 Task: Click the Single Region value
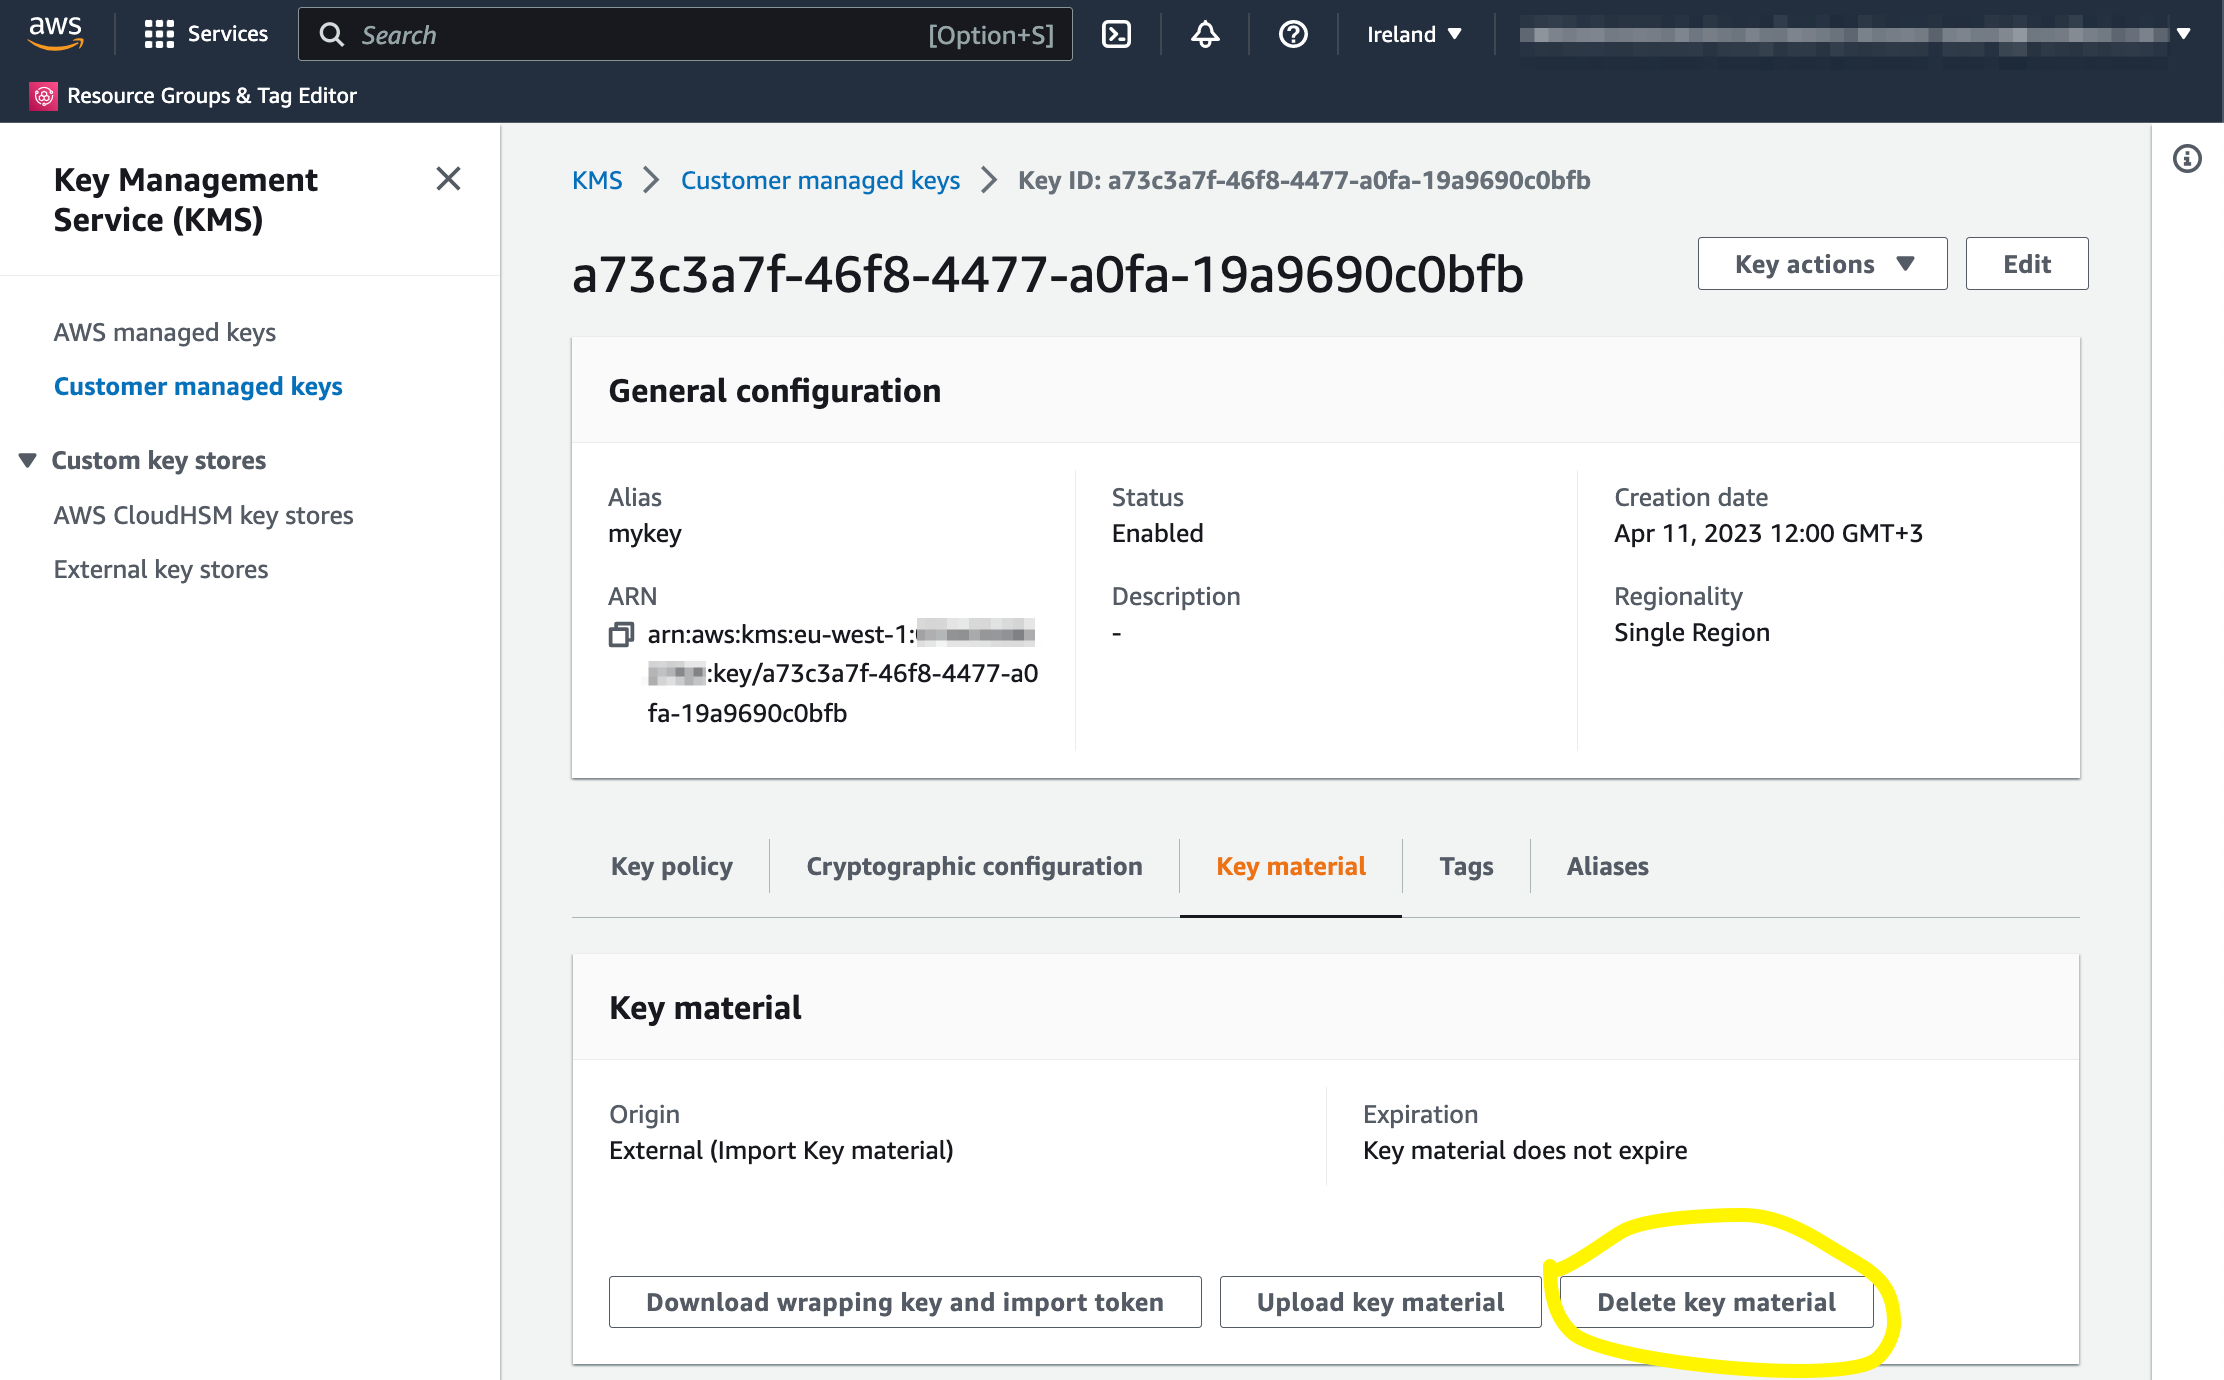tap(1691, 633)
